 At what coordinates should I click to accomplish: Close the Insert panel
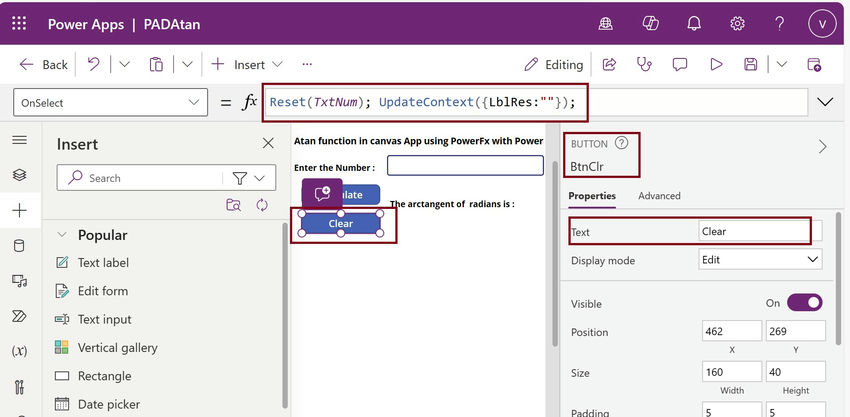click(268, 143)
